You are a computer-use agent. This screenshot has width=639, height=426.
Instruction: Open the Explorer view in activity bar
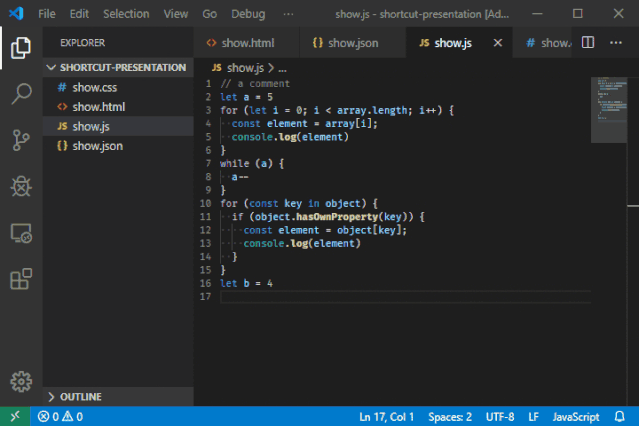(21, 48)
